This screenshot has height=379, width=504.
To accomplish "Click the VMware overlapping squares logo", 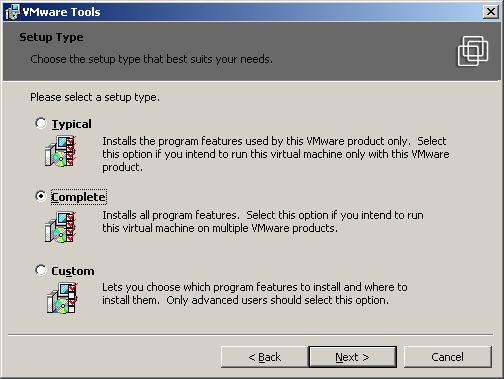I will [x=473, y=51].
